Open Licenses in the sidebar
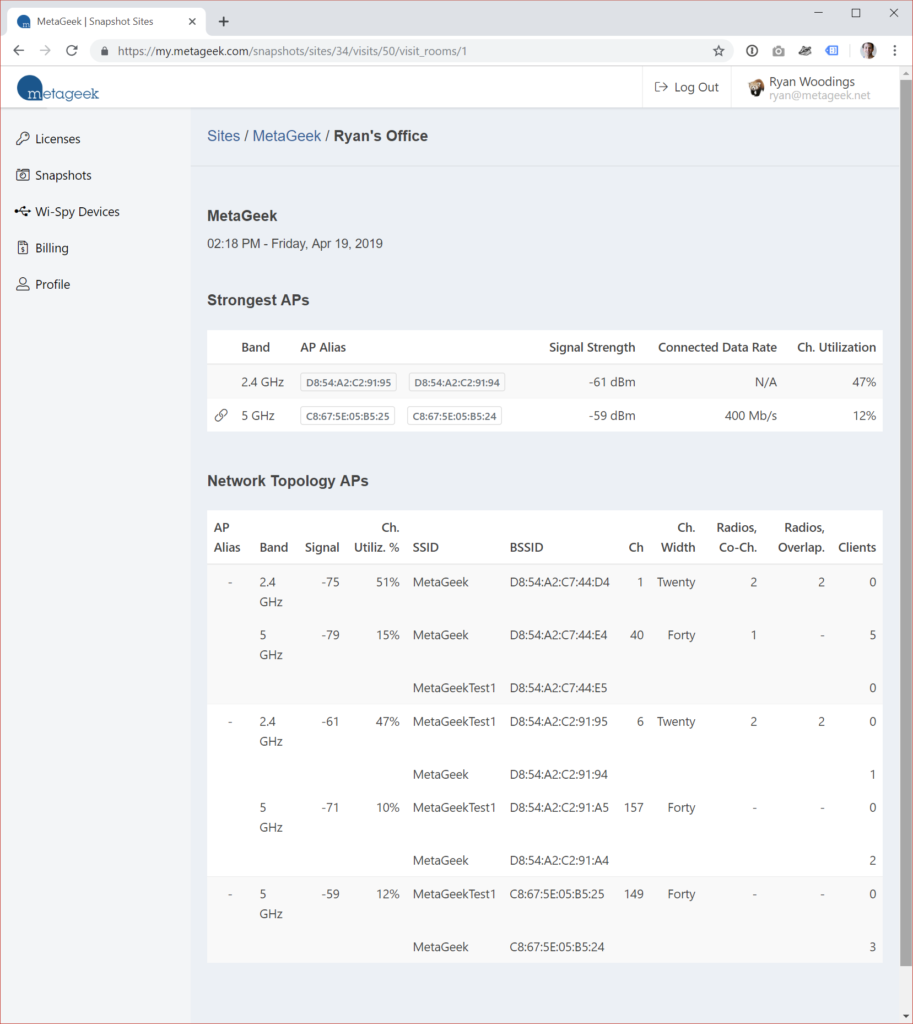The height and width of the screenshot is (1024, 913). [57, 138]
